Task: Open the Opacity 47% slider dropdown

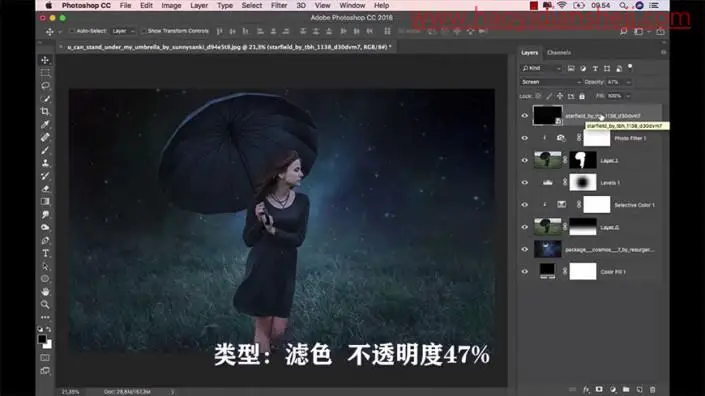Action: point(628,82)
